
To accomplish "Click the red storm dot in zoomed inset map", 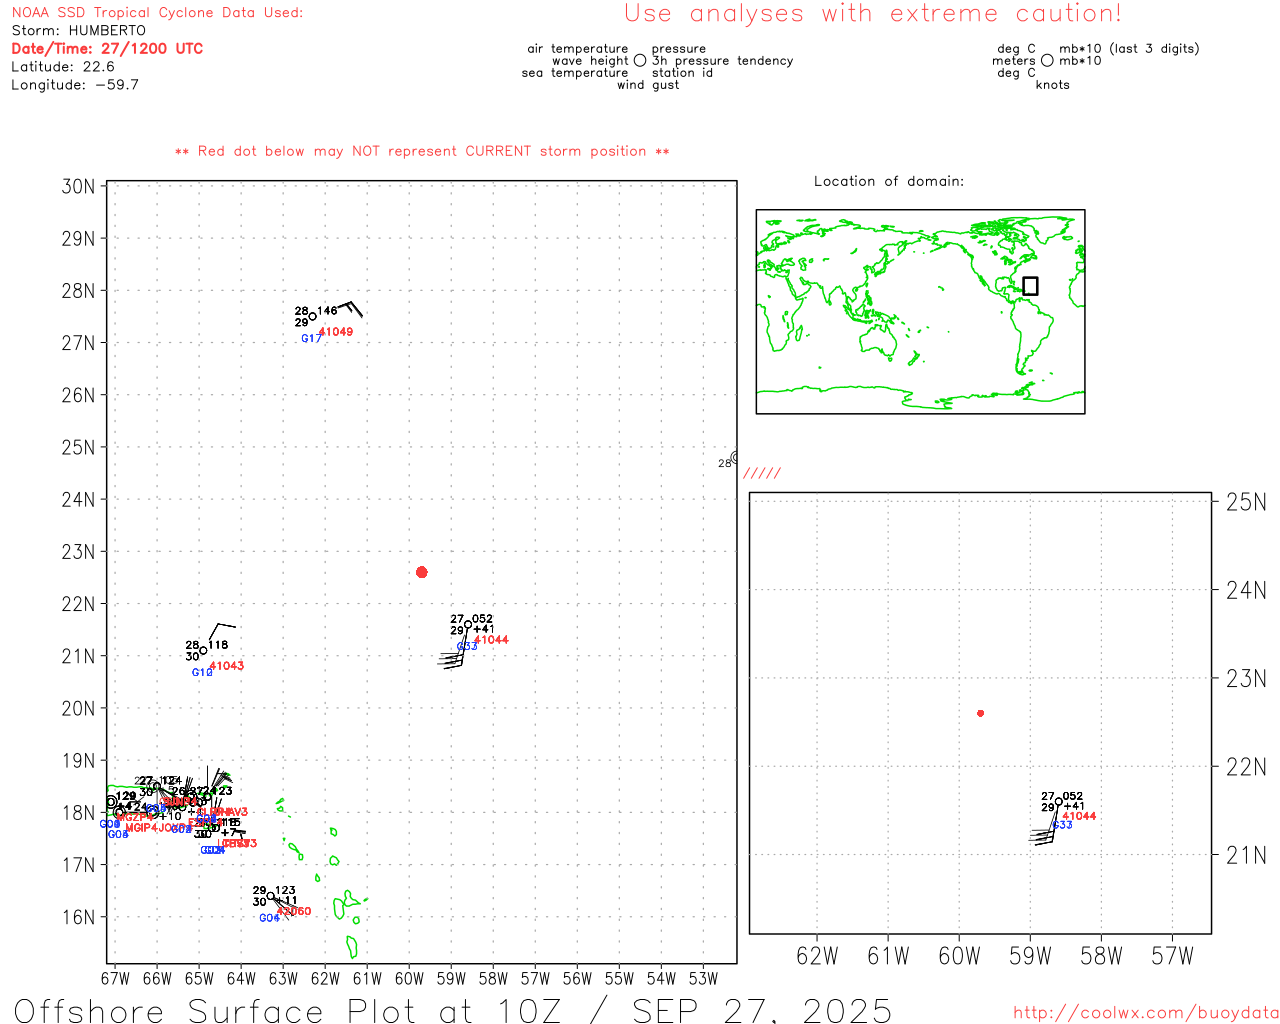I will click(980, 713).
